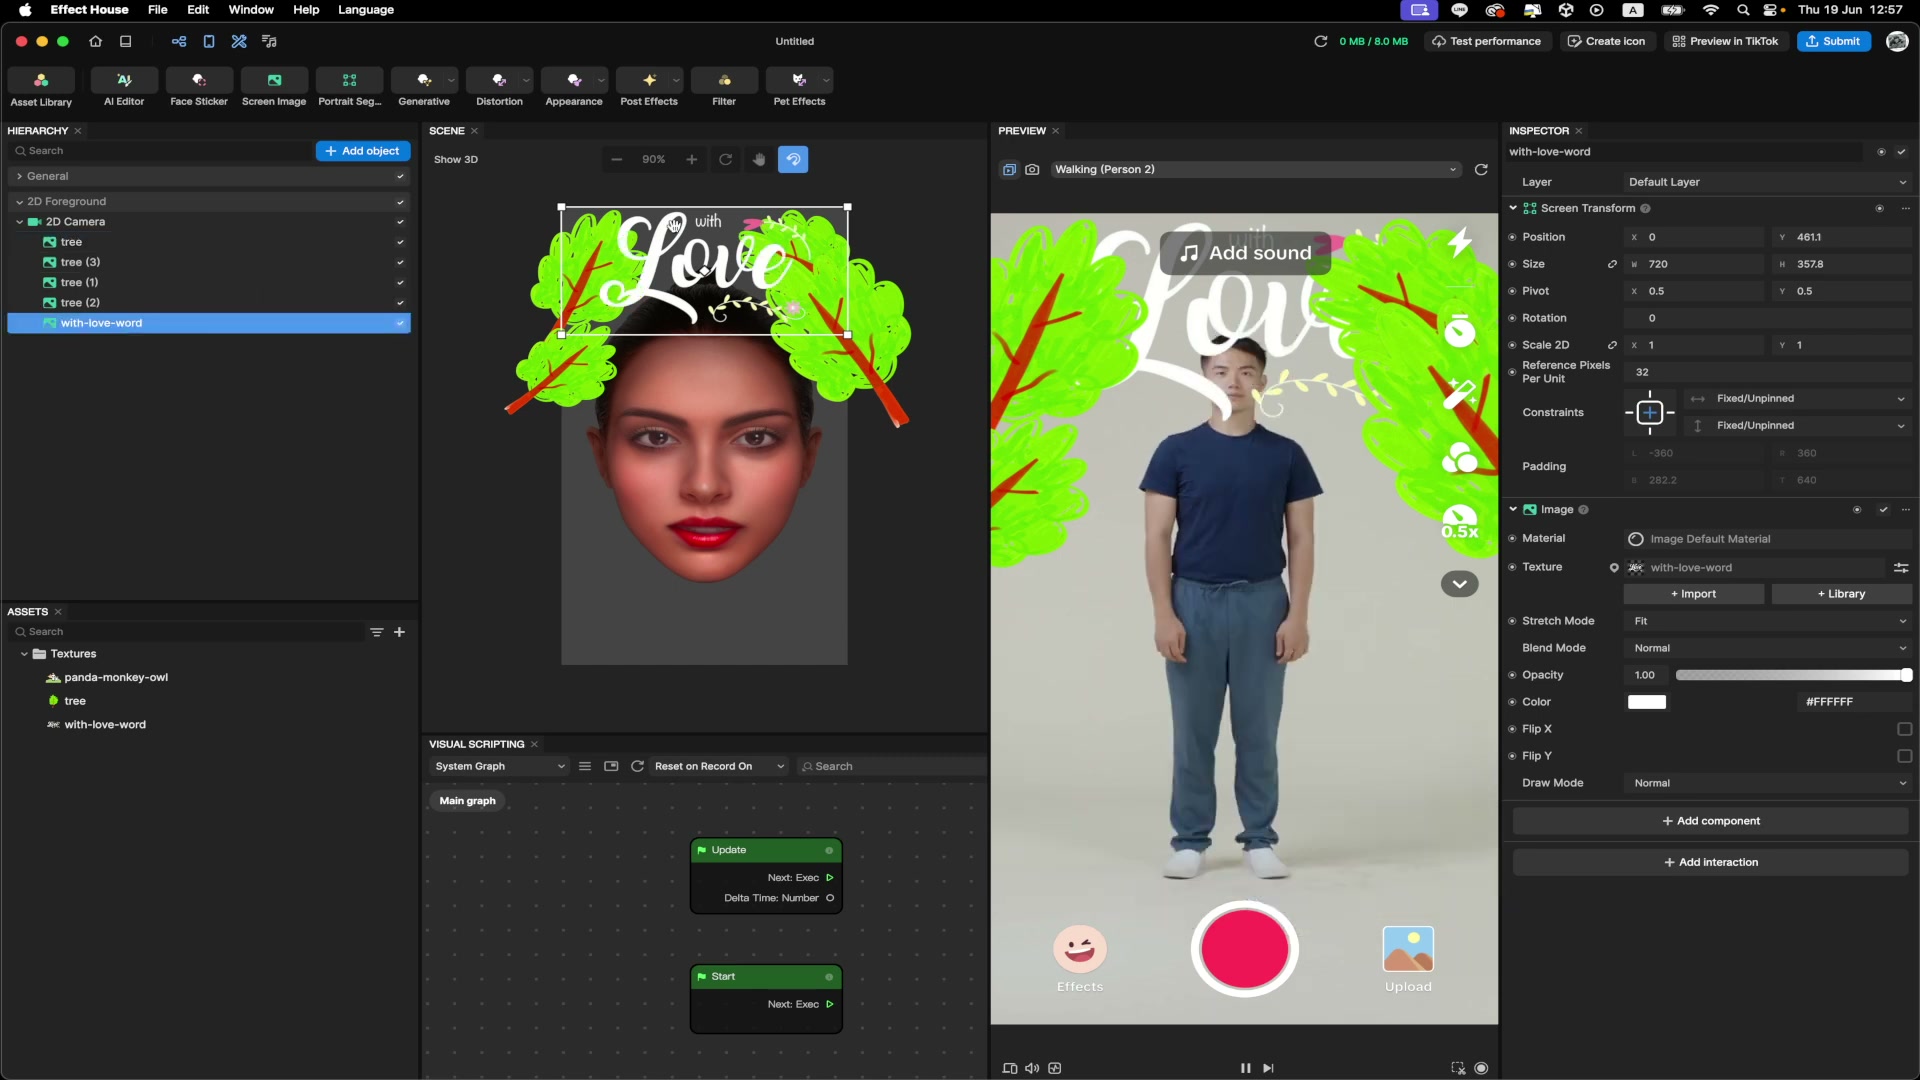The image size is (1920, 1080).
Task: Open the Walking (Person 2) preview dropdown
Action: [x=1255, y=170]
